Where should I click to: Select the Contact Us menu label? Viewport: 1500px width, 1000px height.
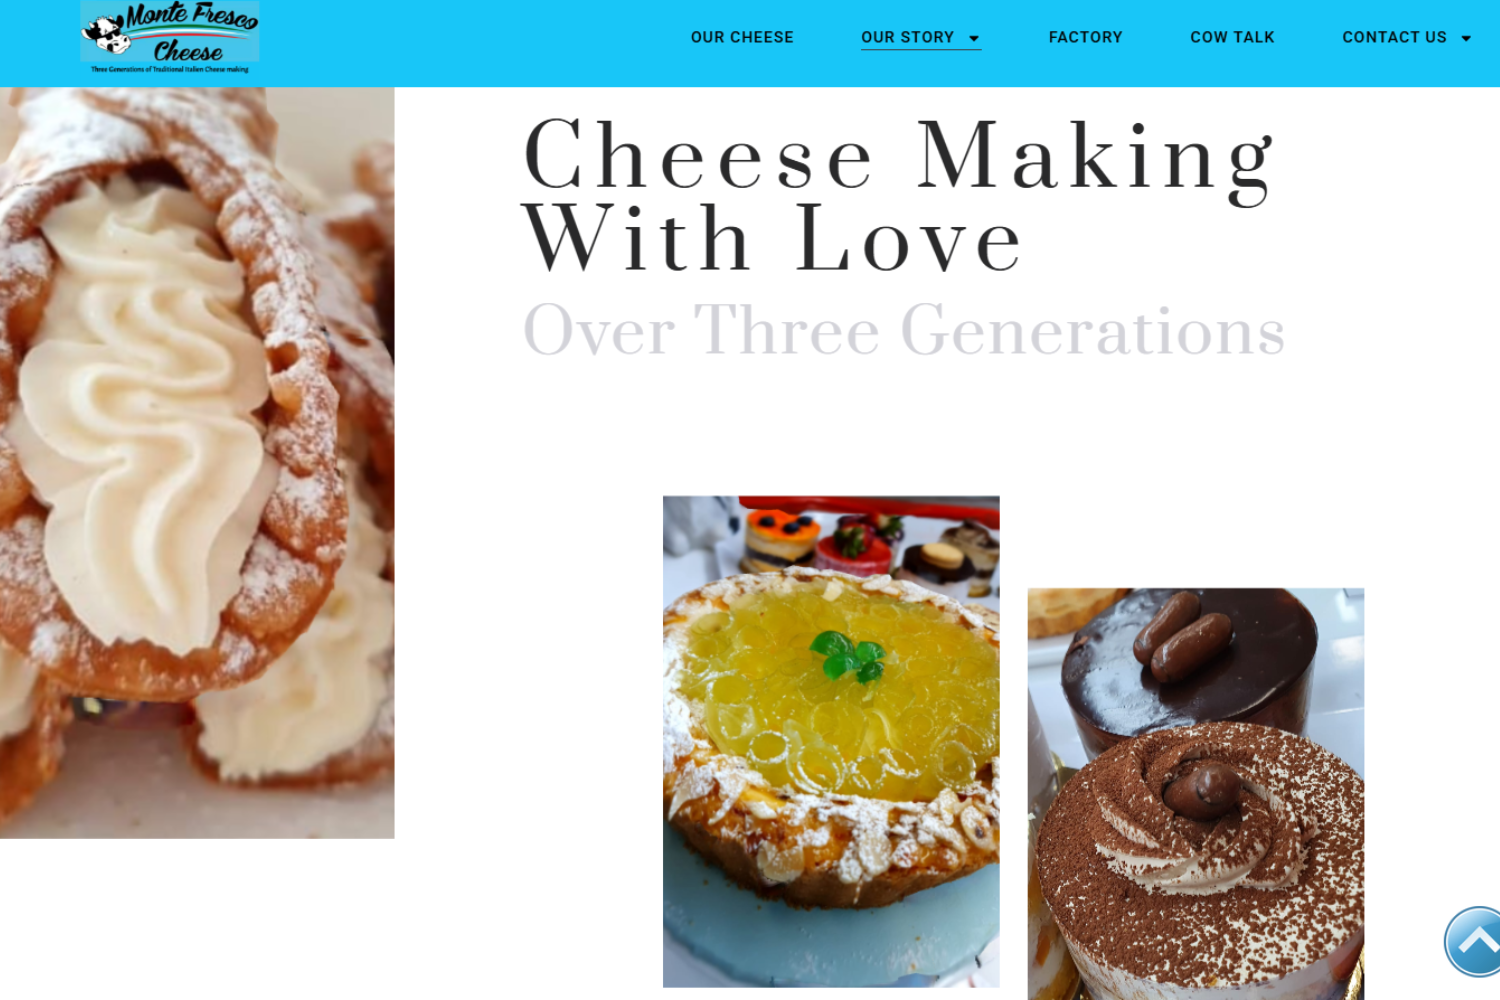pos(1394,37)
